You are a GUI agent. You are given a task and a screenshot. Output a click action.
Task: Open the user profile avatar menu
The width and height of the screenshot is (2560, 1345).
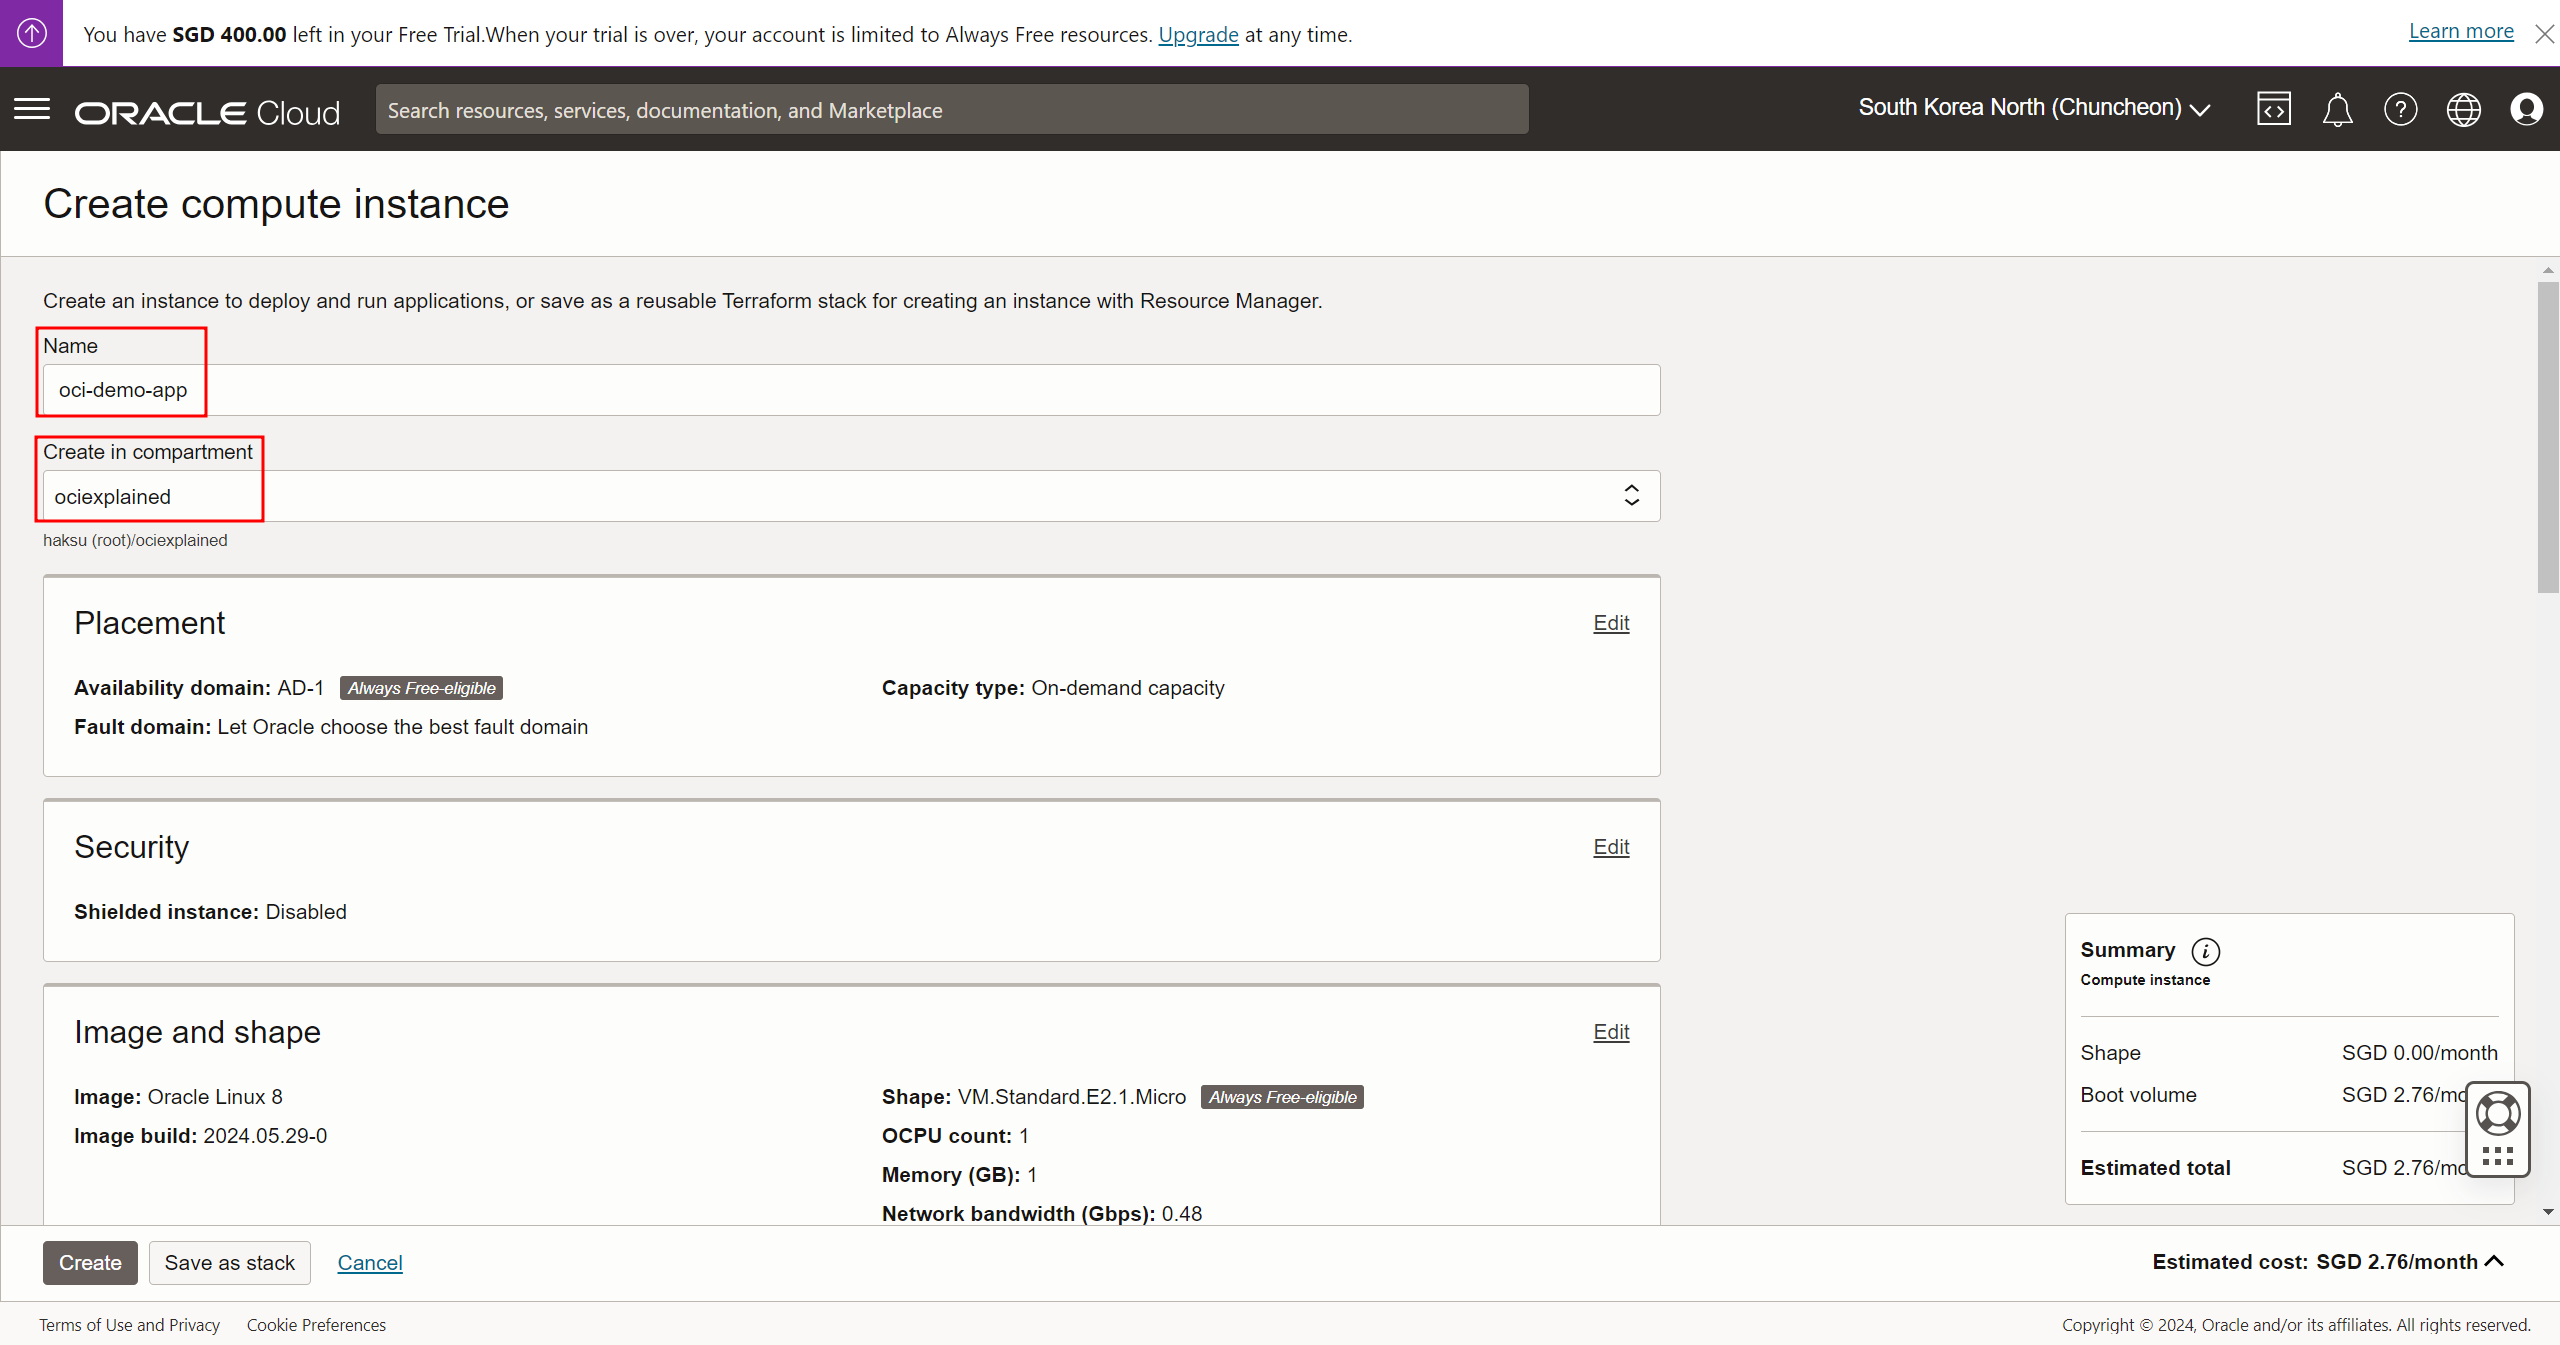2526,109
